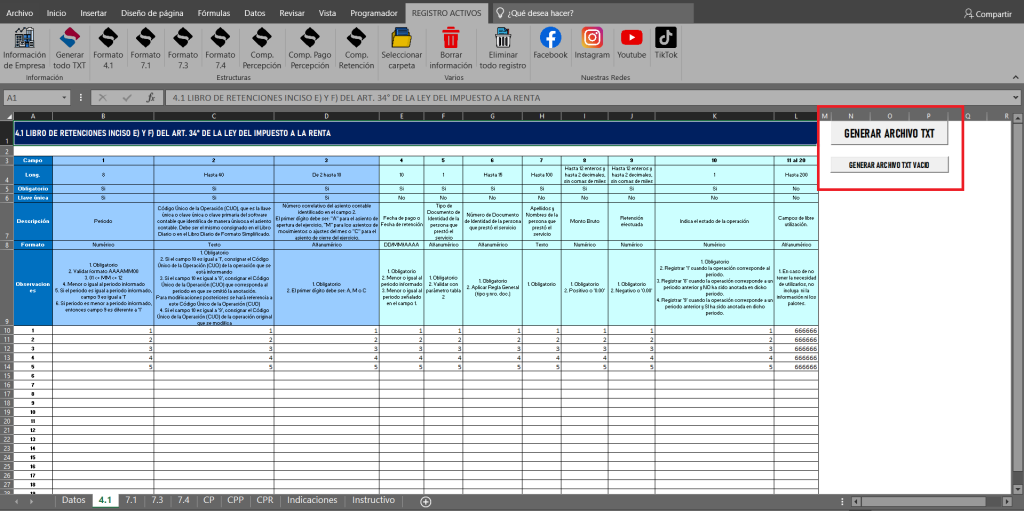Open Youtube link icon
Image resolution: width=1024 pixels, height=511 pixels.
coord(632,43)
